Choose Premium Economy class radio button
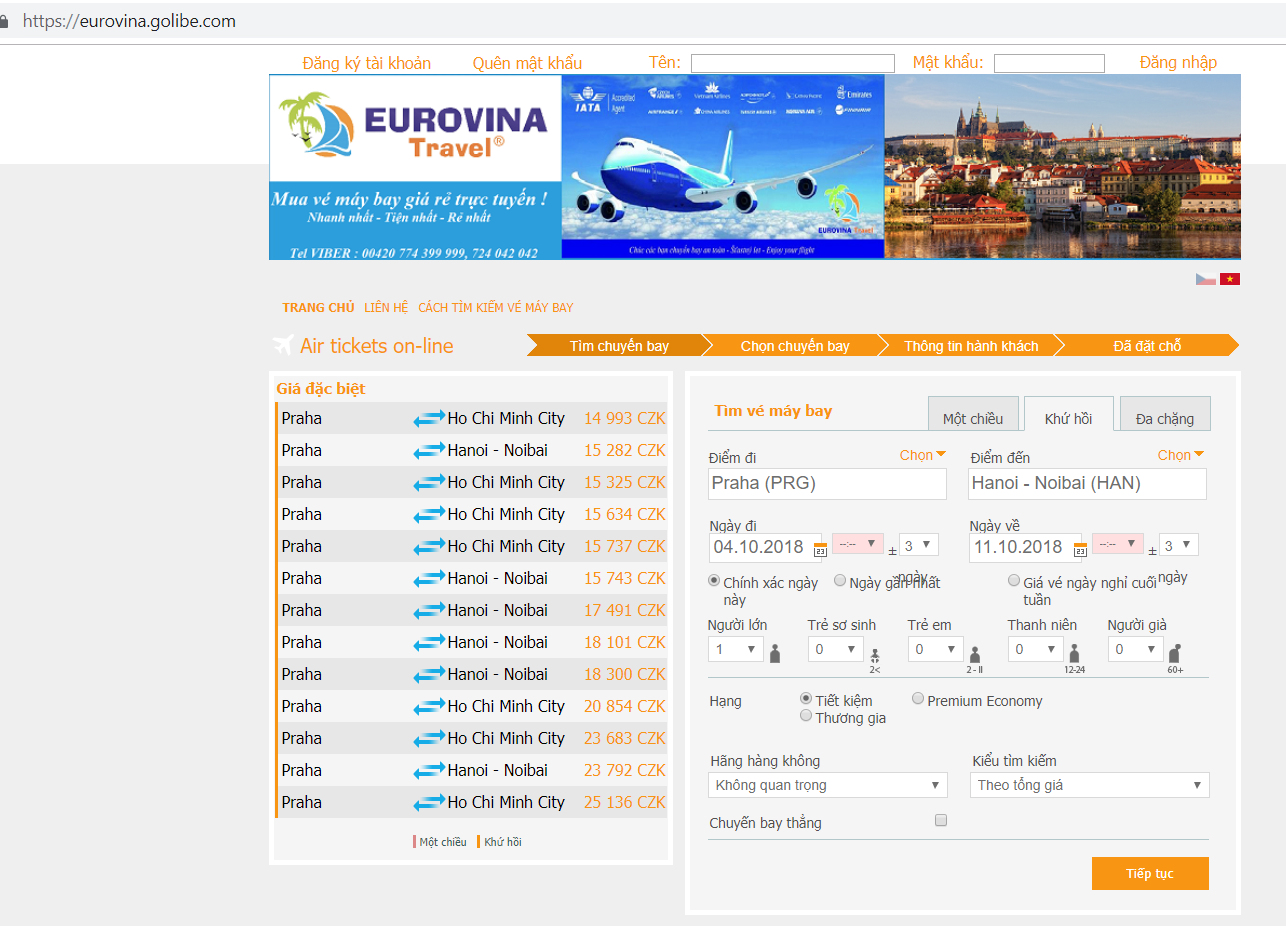The height and width of the screenshot is (926, 1286). coord(918,698)
